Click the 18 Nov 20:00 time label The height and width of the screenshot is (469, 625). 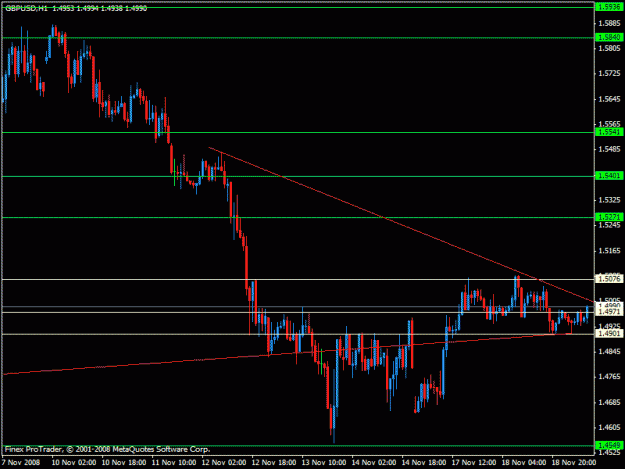tap(574, 463)
